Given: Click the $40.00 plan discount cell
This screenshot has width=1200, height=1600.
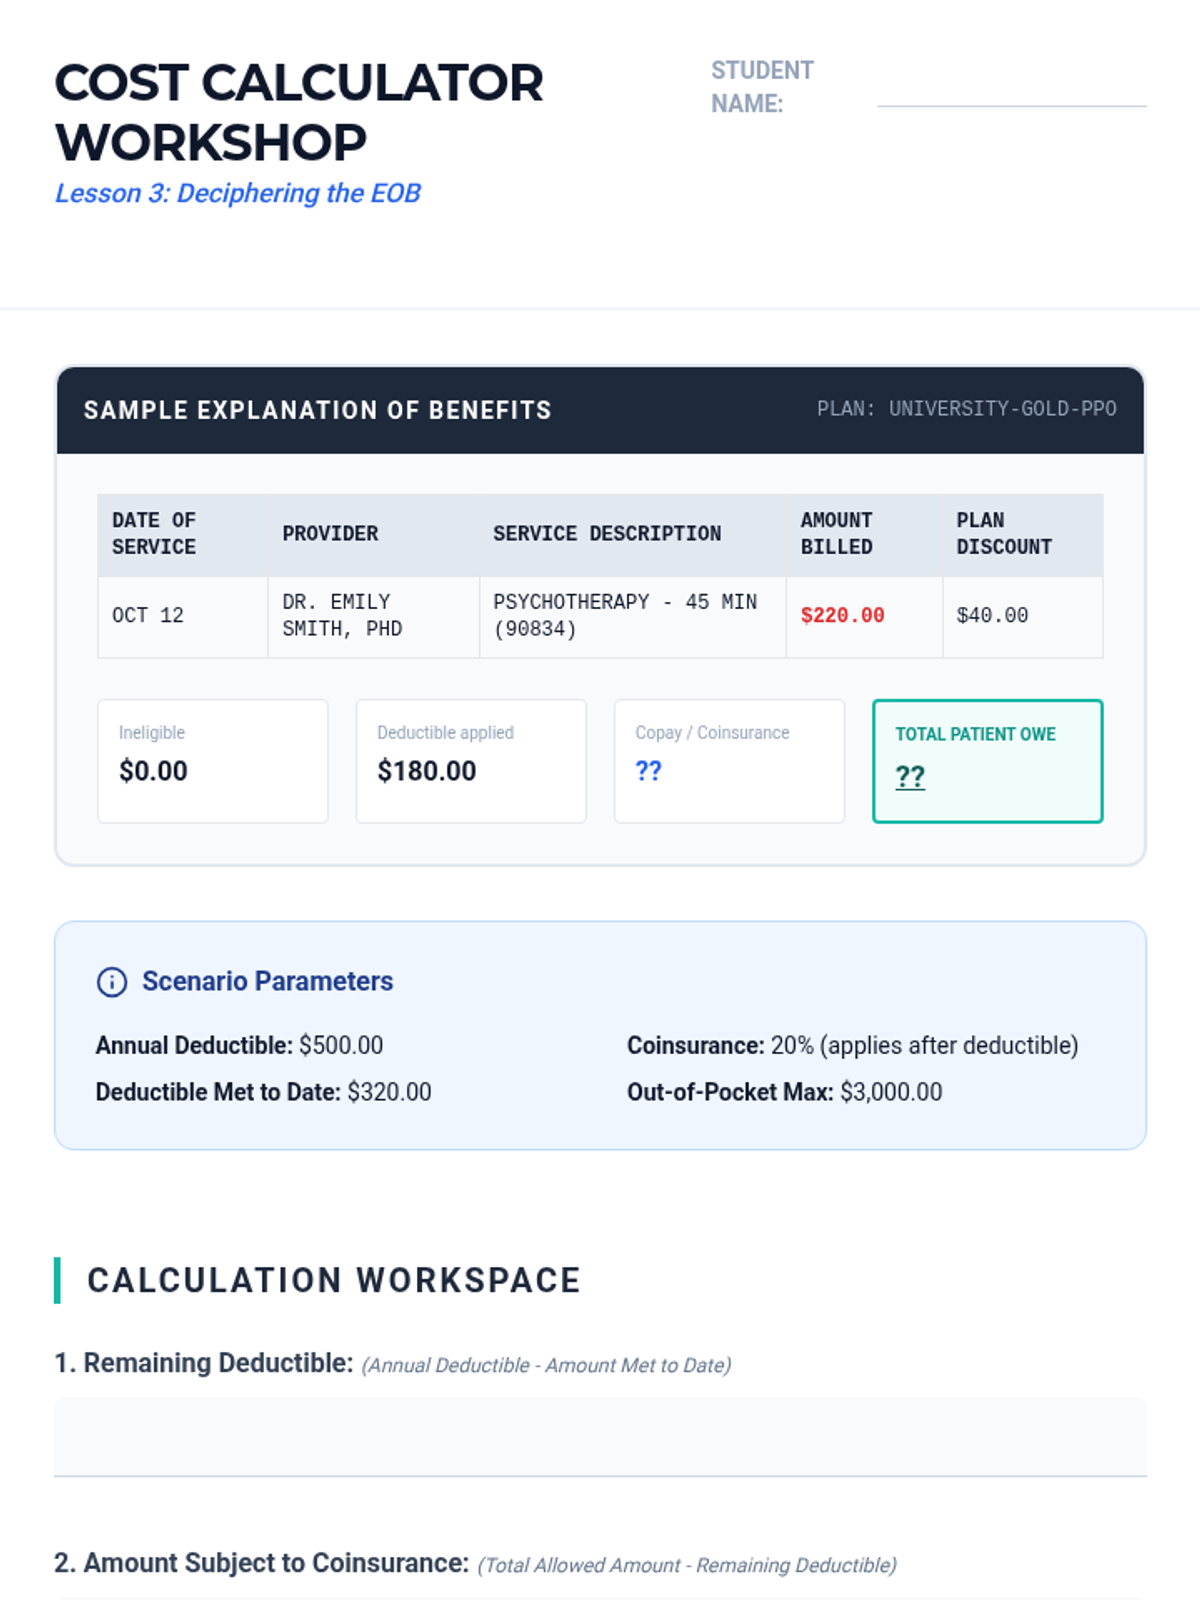Looking at the screenshot, I should 992,616.
